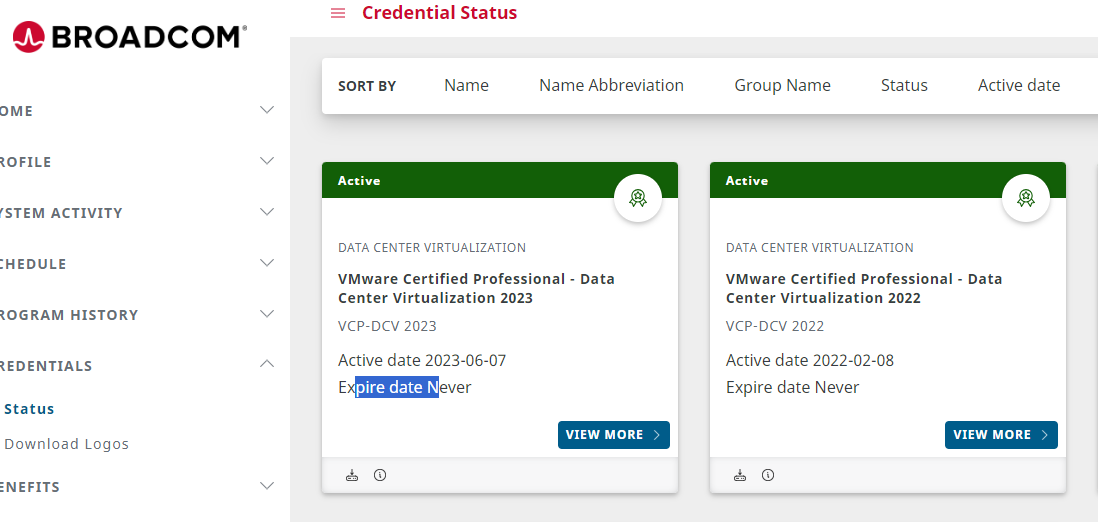This screenshot has height=522, width=1098.
Task: Sort credentials by Group Name
Action: 782,85
